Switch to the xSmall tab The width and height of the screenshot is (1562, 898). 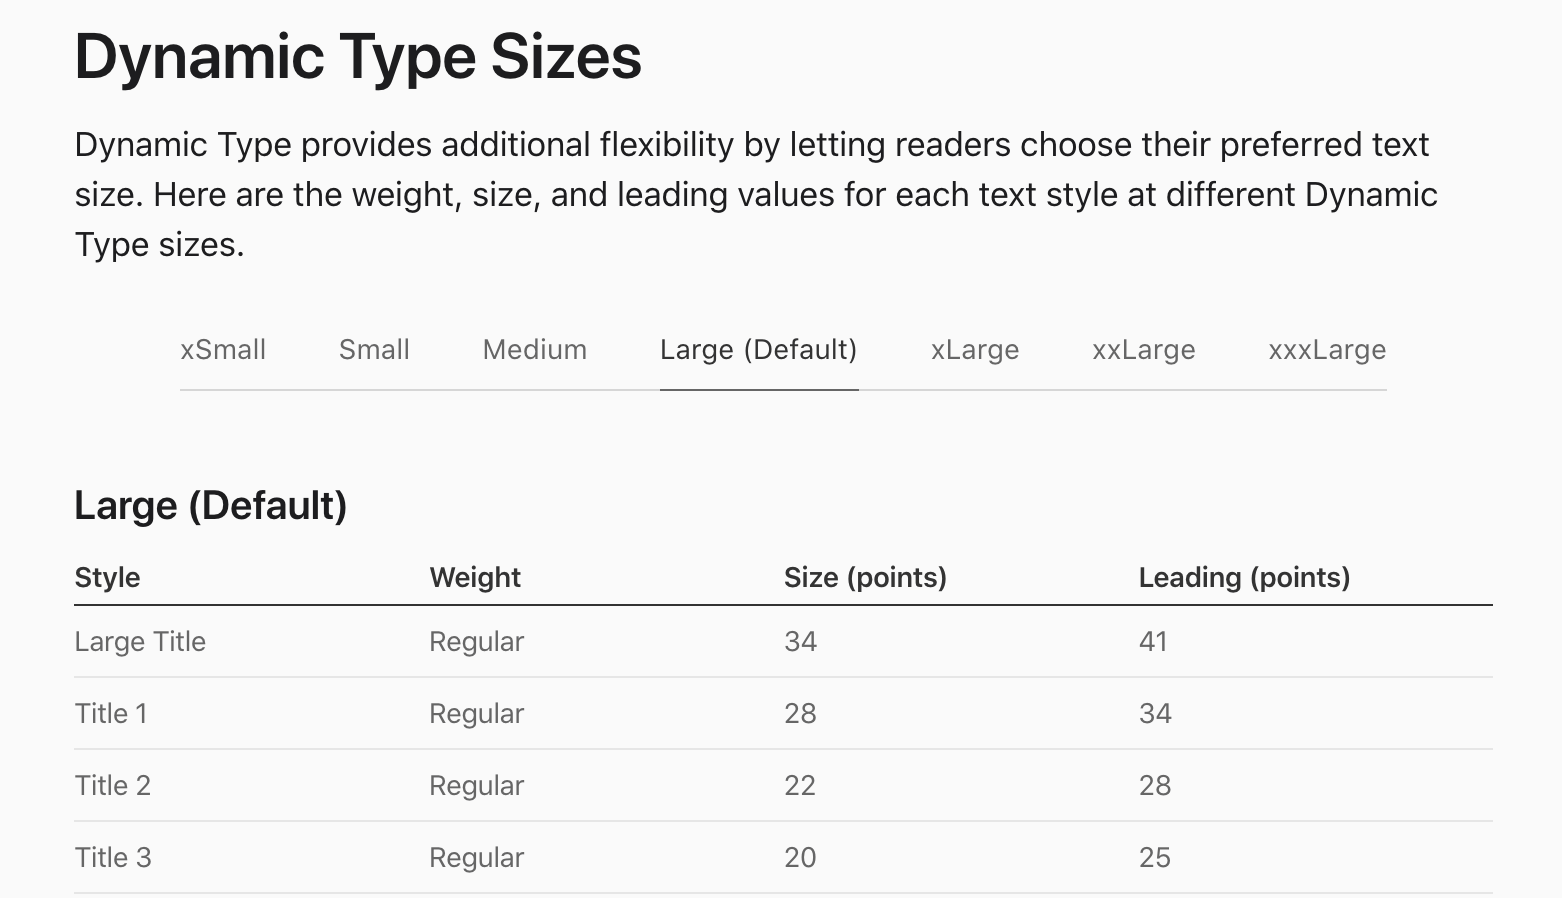point(223,350)
